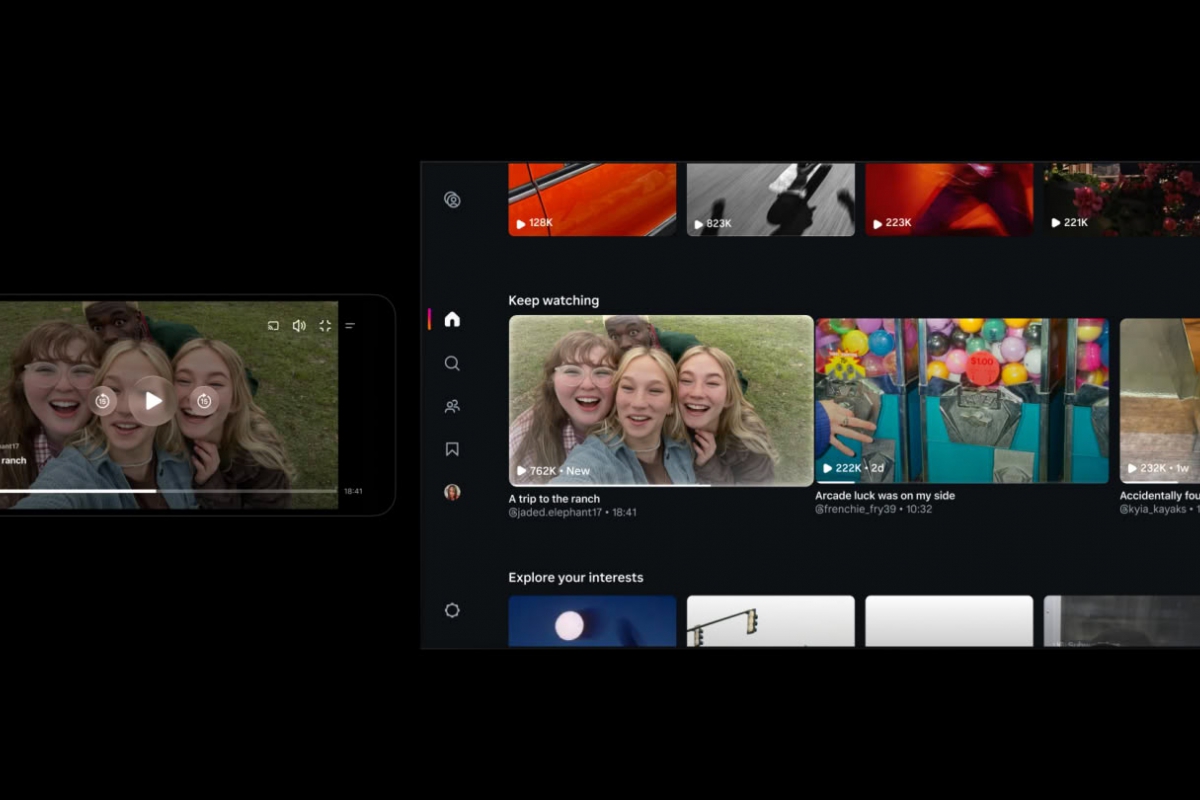Screen dimensions: 1200x800
Task: Click the 18:41 duration on the phone player
Action: tap(353, 491)
